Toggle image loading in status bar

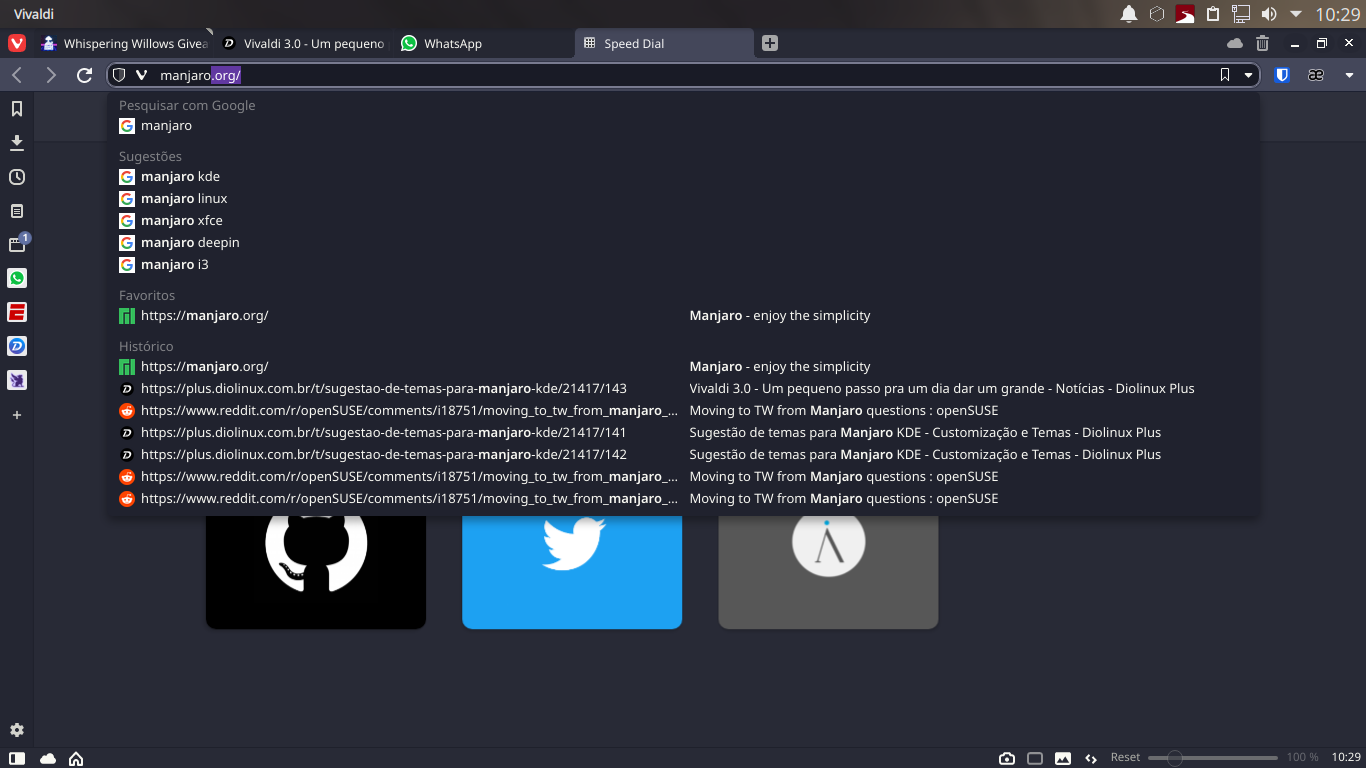(x=1063, y=758)
